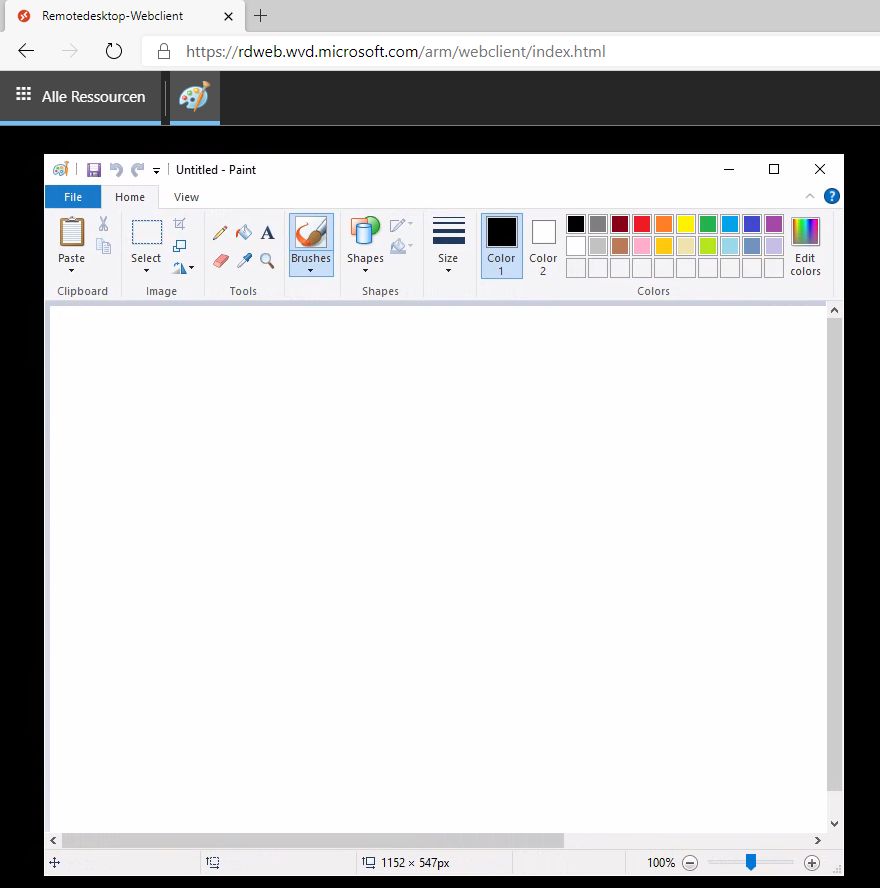Click the Size line thickness icon
The height and width of the screenshot is (888, 880).
448,231
